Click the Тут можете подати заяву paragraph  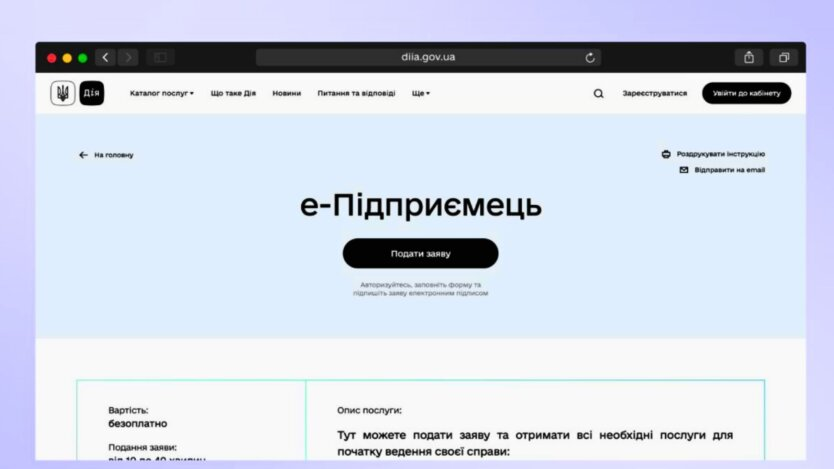(x=535, y=443)
